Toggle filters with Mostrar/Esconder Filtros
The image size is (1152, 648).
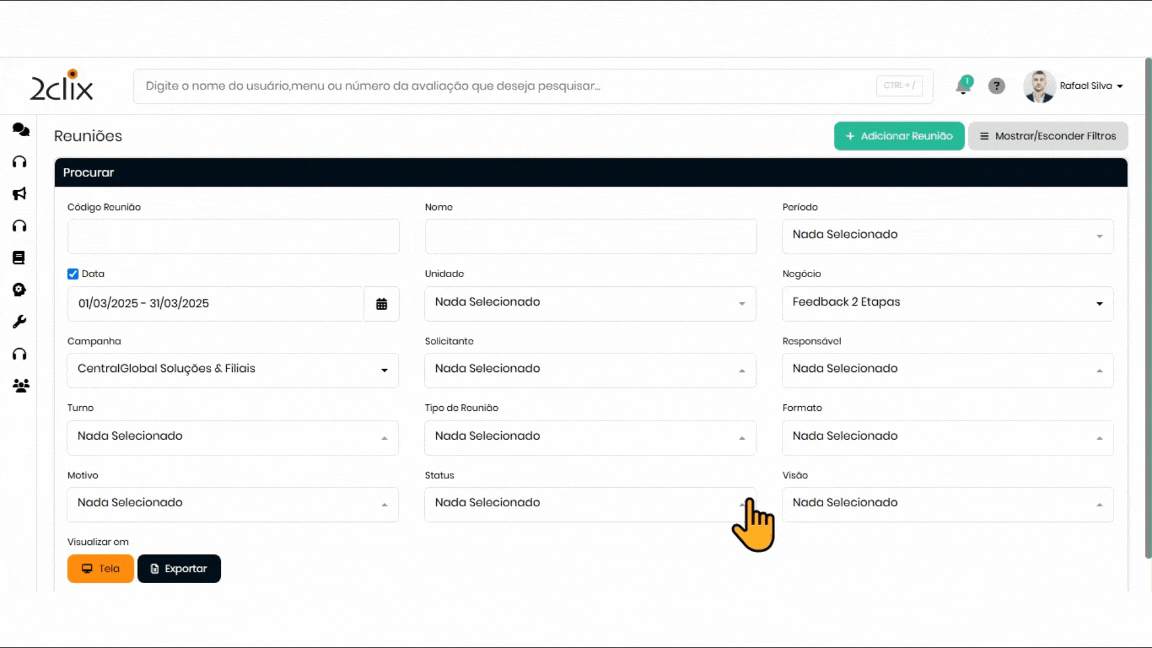point(1048,136)
